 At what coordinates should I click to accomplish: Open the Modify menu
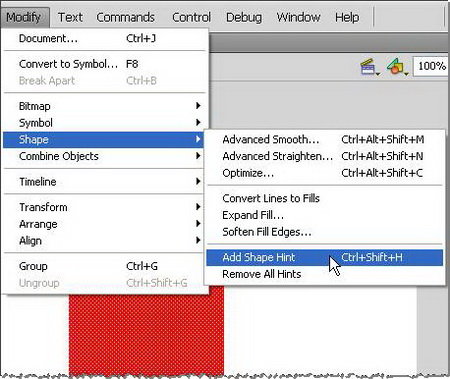pos(24,17)
